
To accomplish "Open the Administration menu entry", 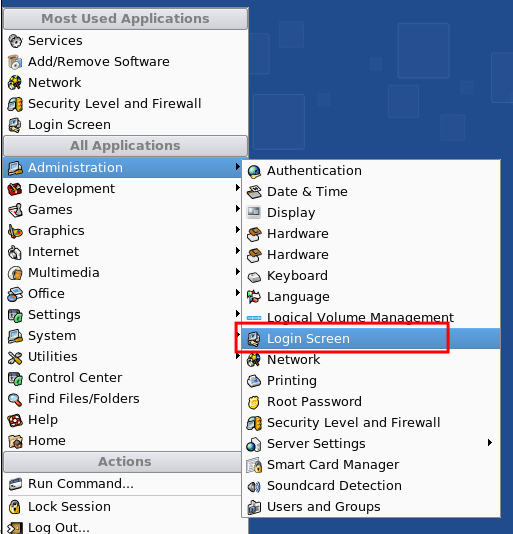I will pos(123,168).
